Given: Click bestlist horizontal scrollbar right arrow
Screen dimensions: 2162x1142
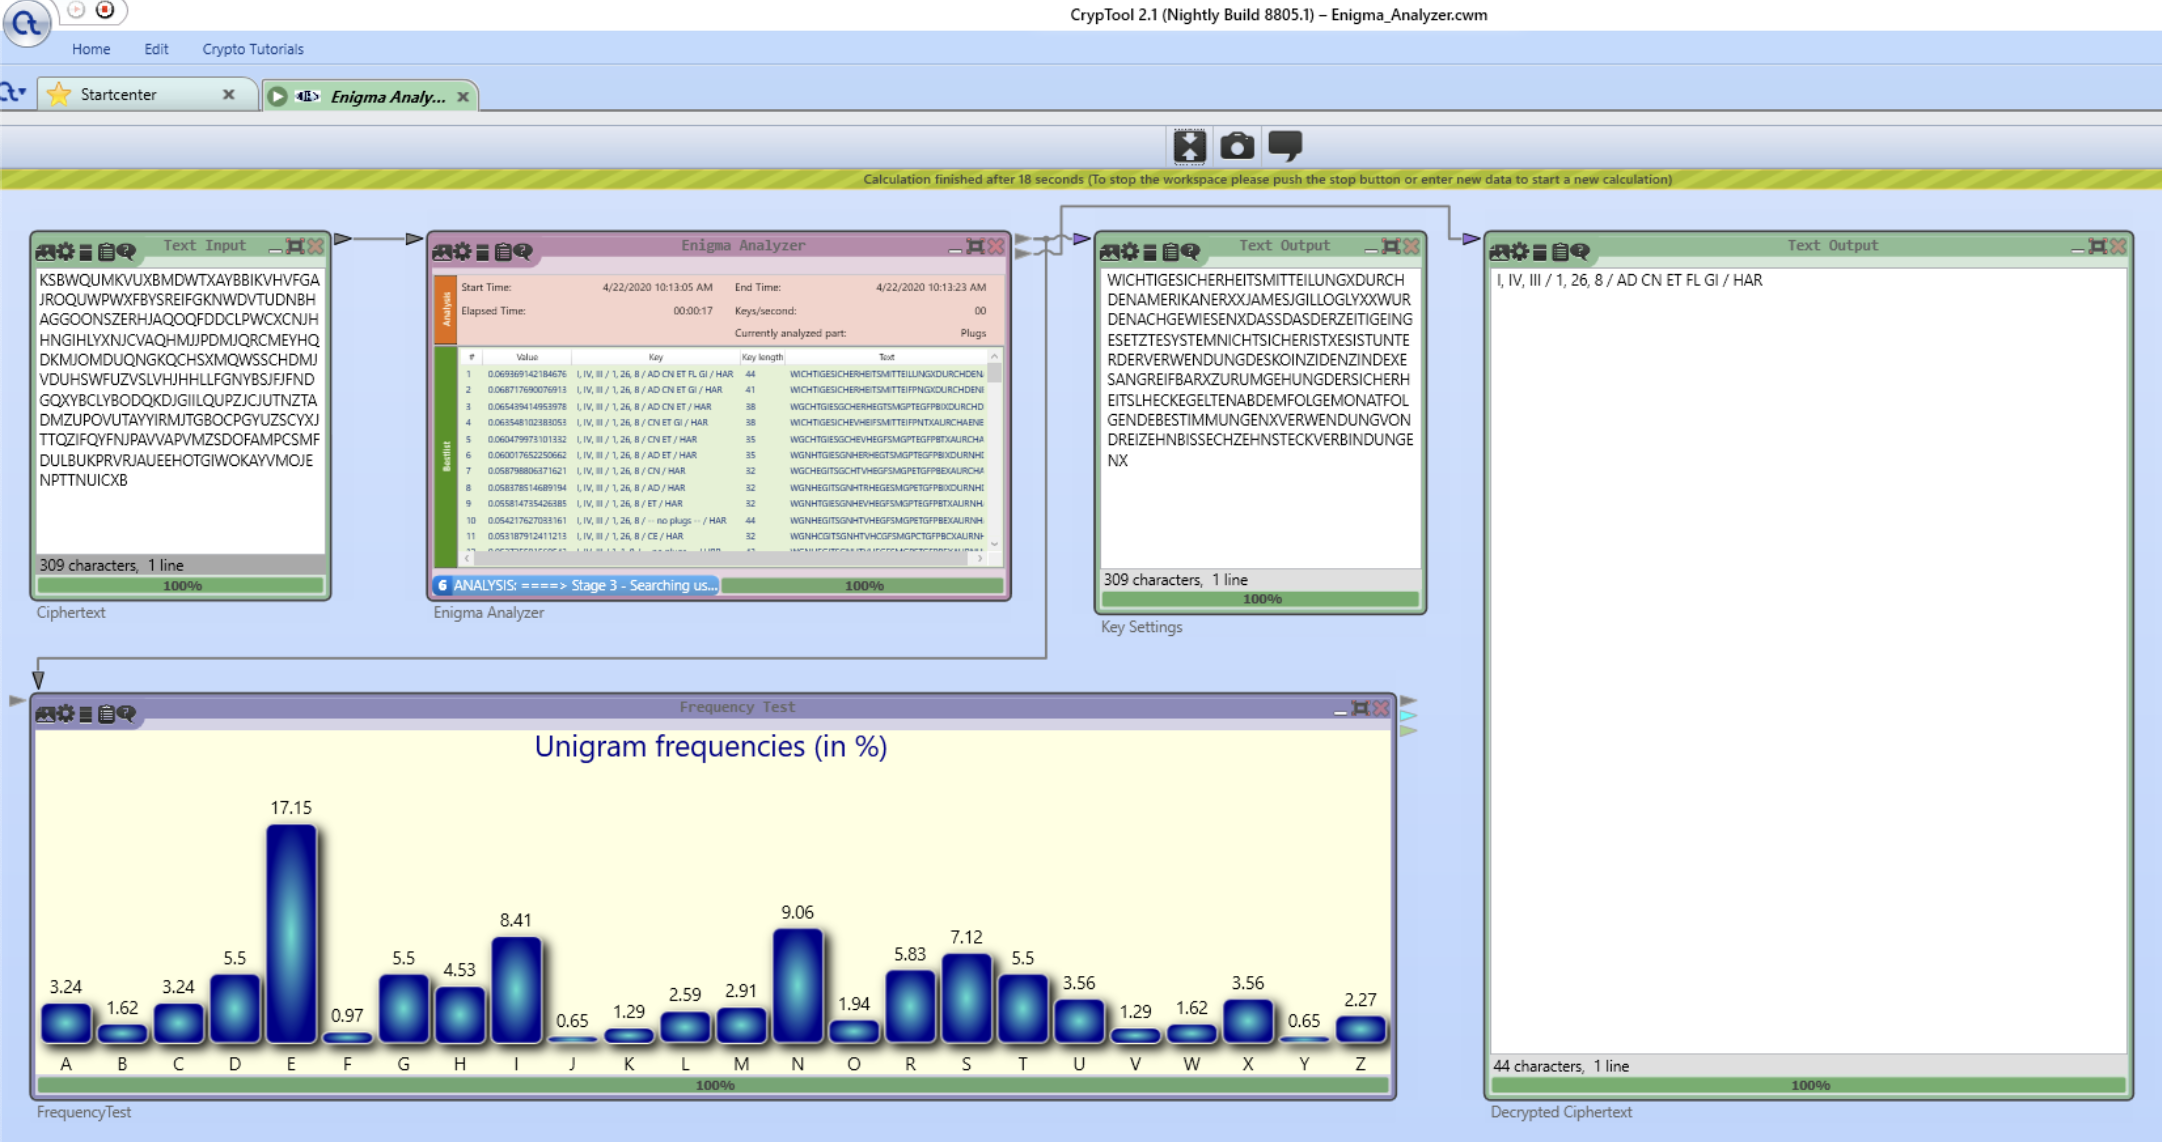Looking at the screenshot, I should pyautogui.click(x=979, y=559).
